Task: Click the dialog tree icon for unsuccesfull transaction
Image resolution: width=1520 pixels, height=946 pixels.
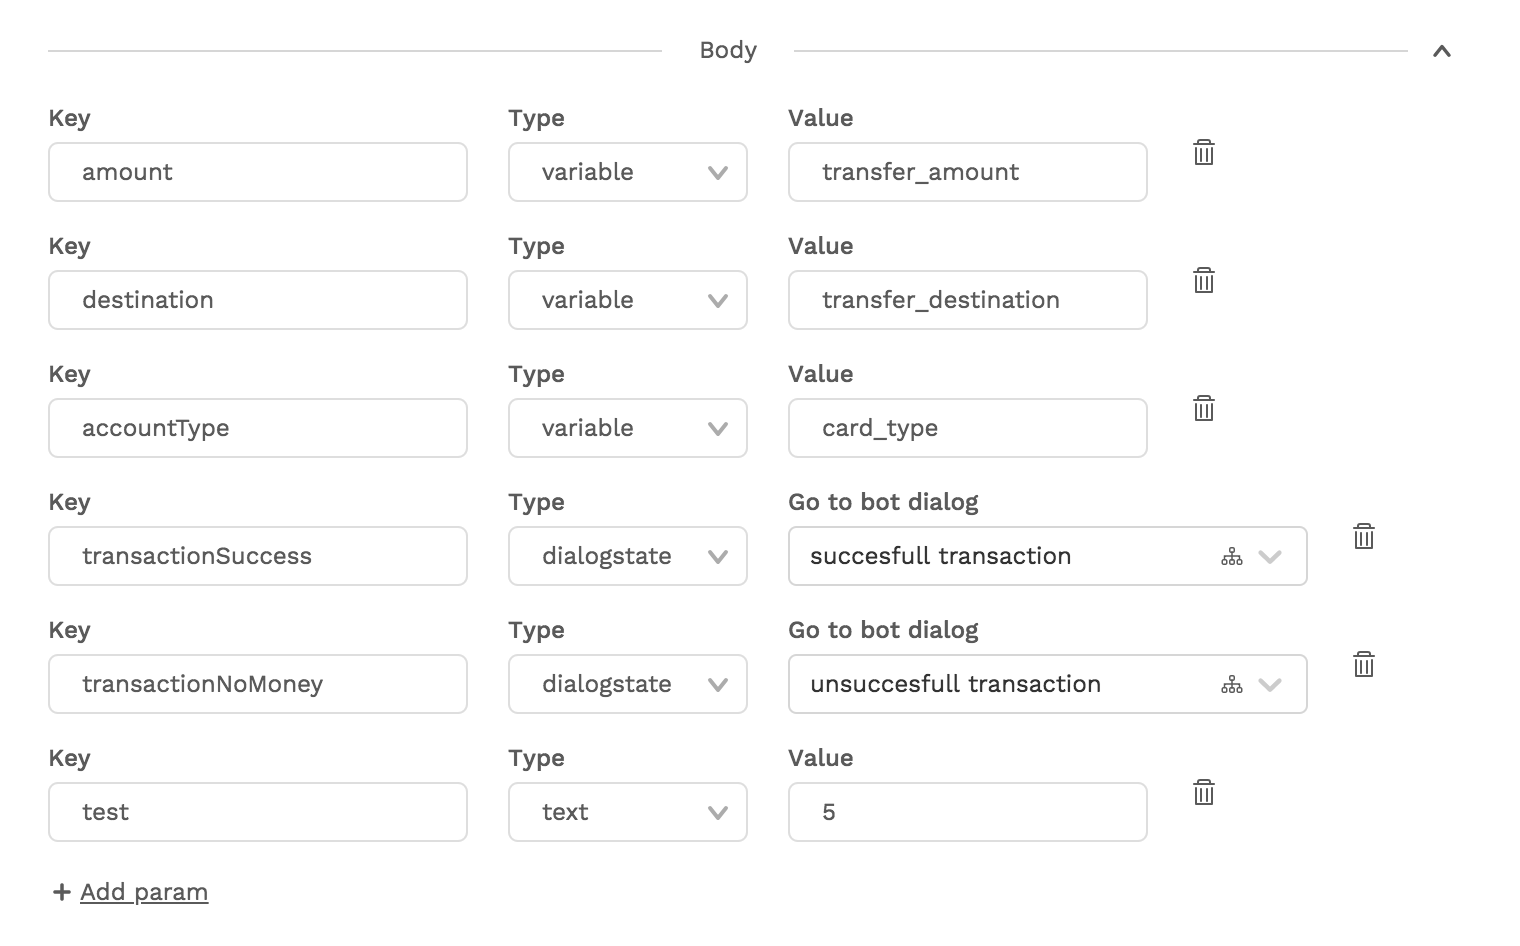Action: [1232, 685]
